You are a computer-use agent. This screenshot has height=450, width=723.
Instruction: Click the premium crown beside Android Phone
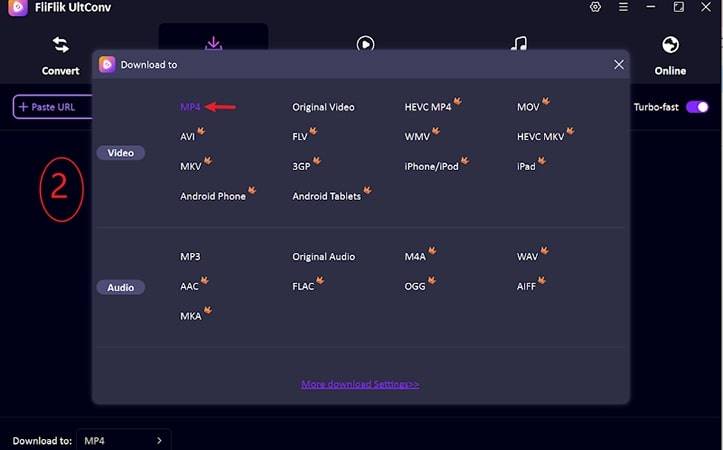252,190
